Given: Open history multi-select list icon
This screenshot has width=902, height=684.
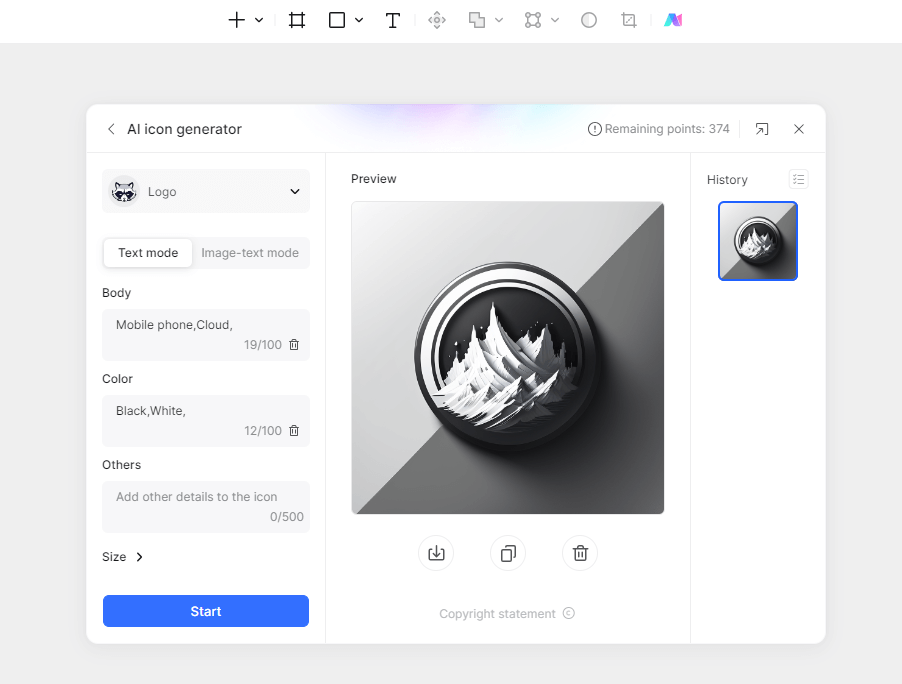Looking at the screenshot, I should [x=798, y=179].
